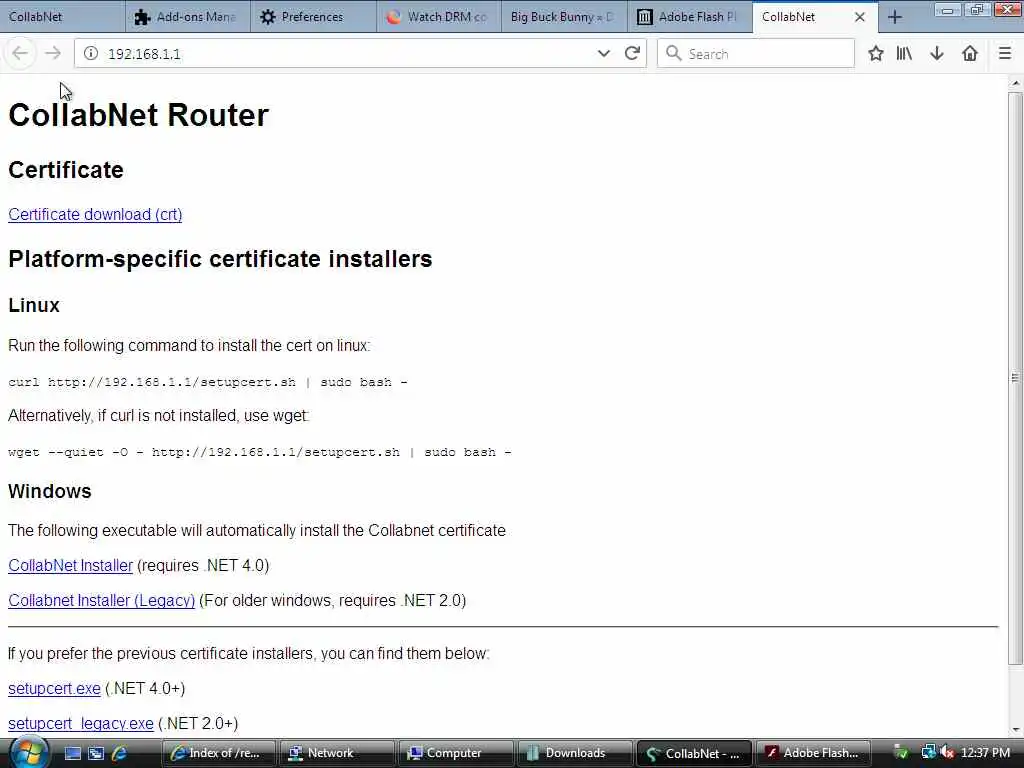The image size is (1024, 768).
Task: Click the scrollbar down arrow
Action: 1016,729
